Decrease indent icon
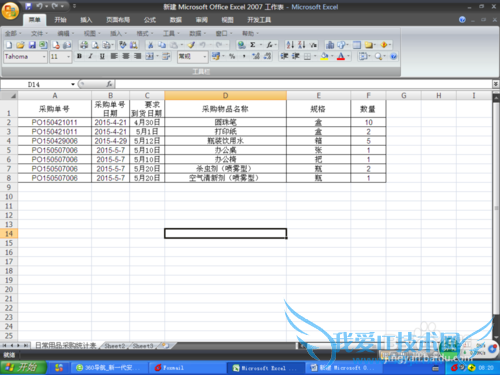This screenshot has width=500, height=375. (x=284, y=56)
